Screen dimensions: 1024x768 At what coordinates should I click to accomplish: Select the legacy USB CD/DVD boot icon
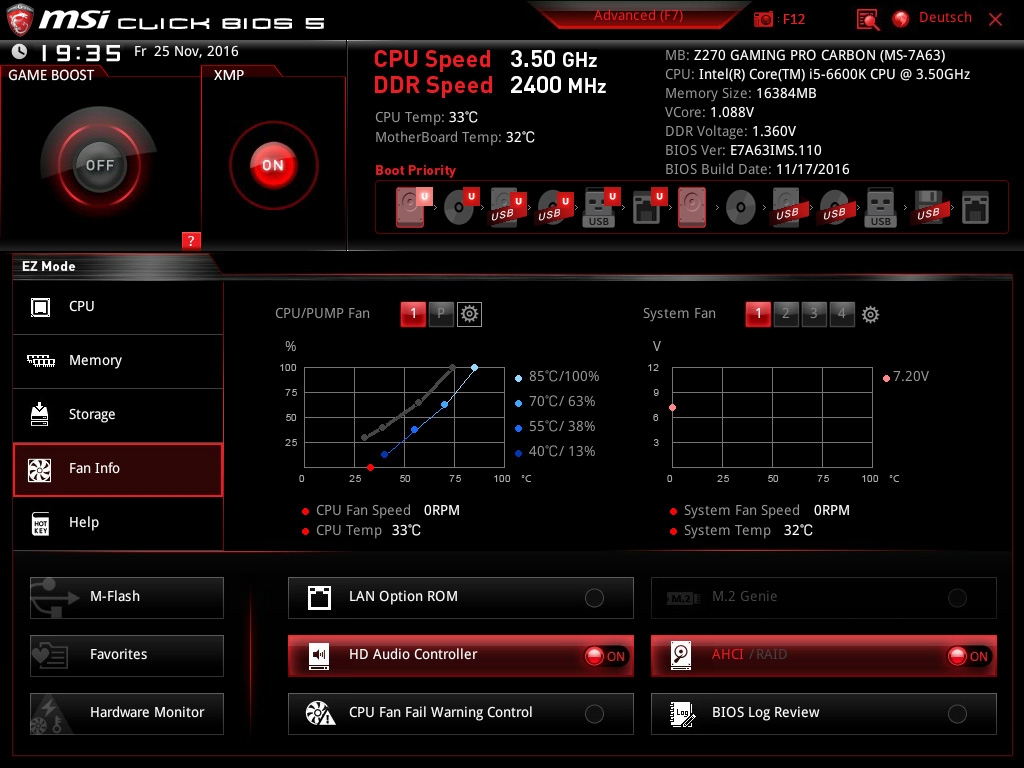click(834, 208)
